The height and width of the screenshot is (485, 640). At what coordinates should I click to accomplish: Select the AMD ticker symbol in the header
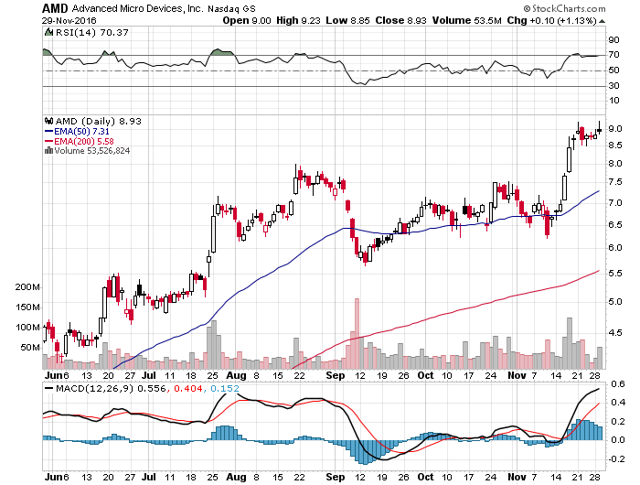(x=56, y=8)
